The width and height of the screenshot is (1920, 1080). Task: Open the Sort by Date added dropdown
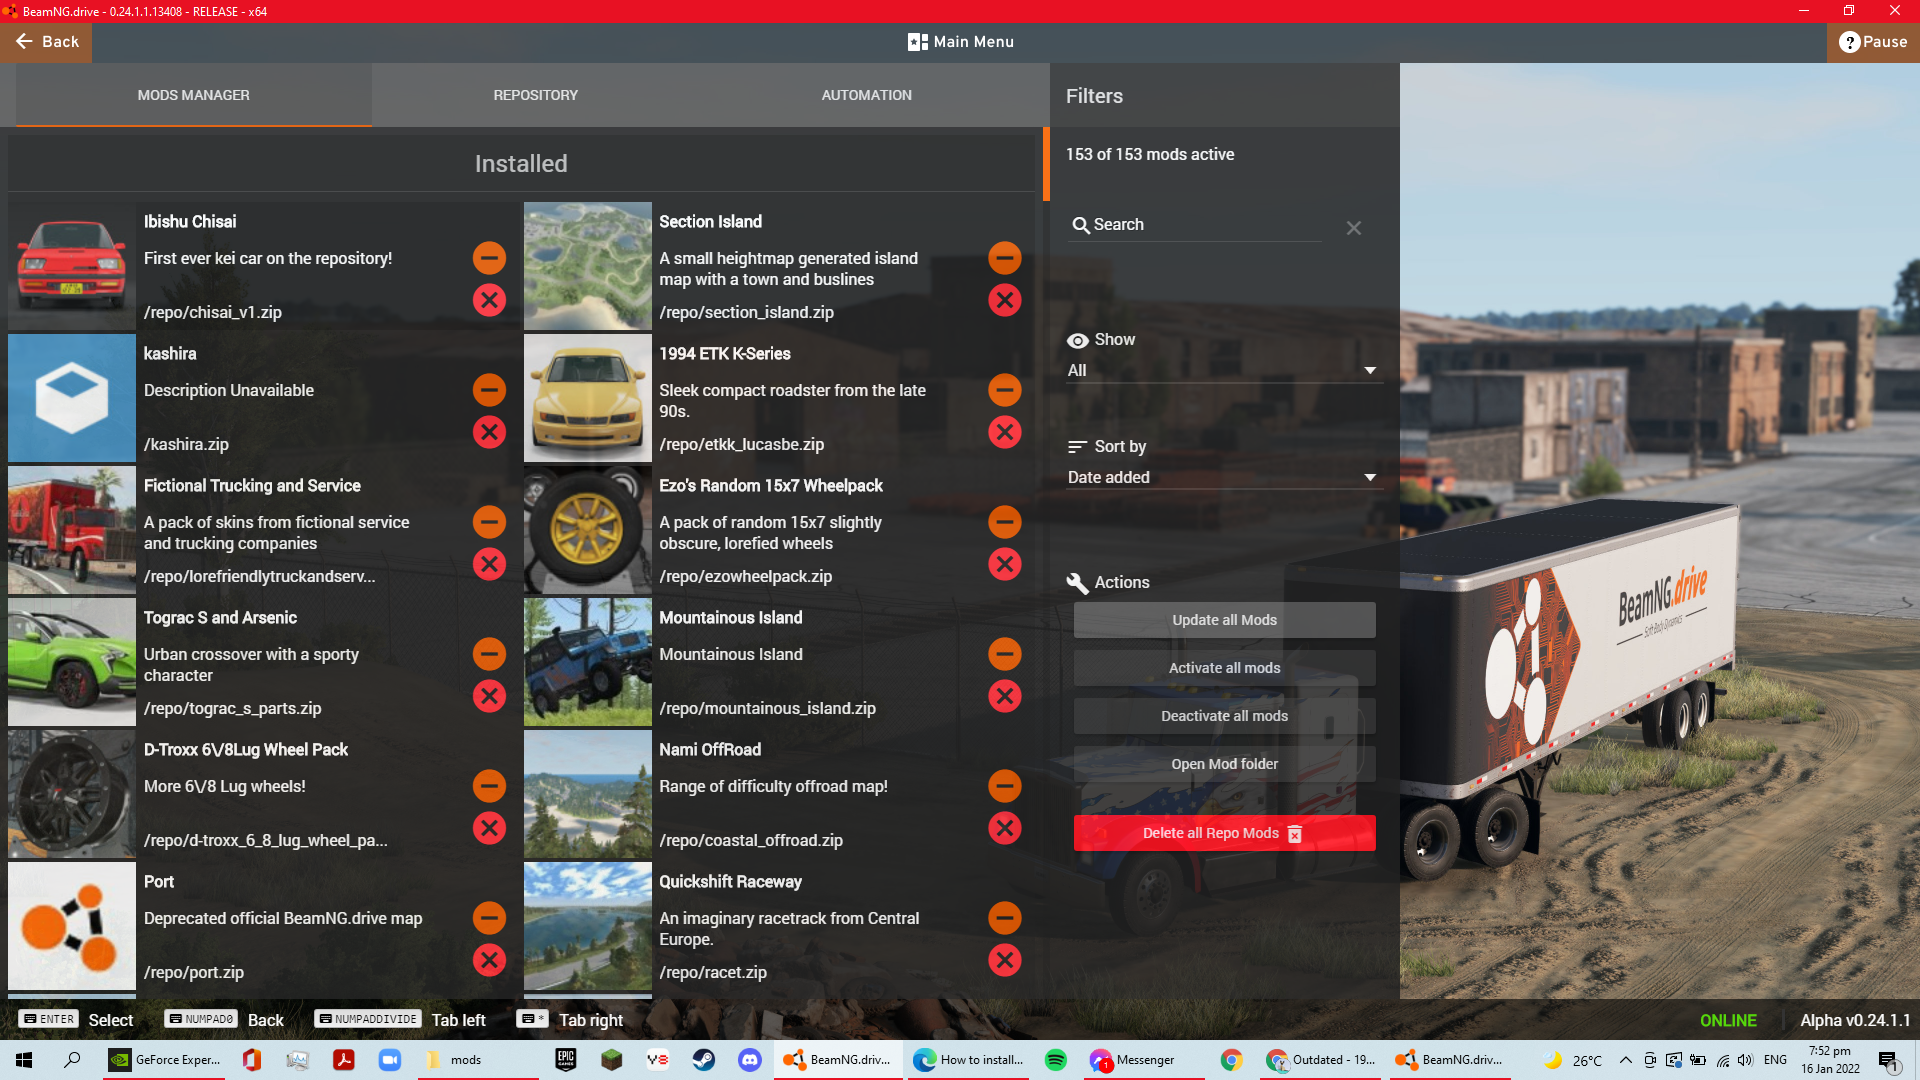click(x=1223, y=477)
